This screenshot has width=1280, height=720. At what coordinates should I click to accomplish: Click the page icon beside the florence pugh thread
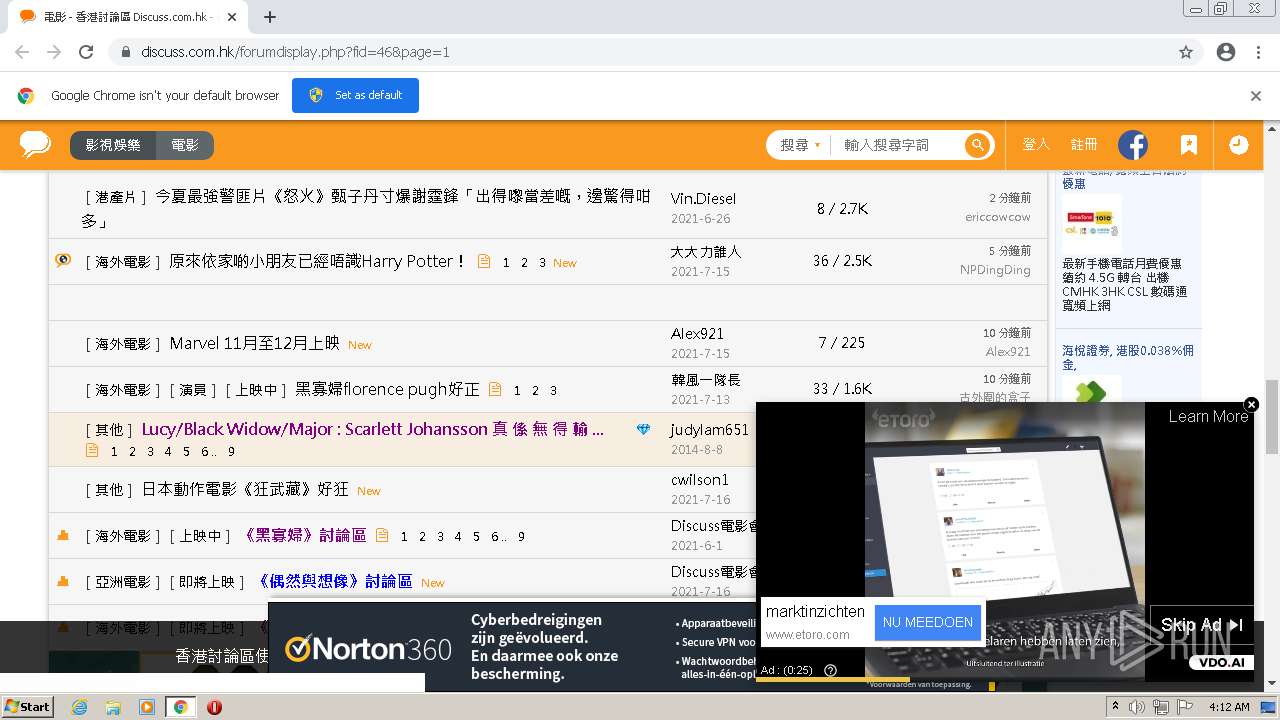tap(495, 389)
